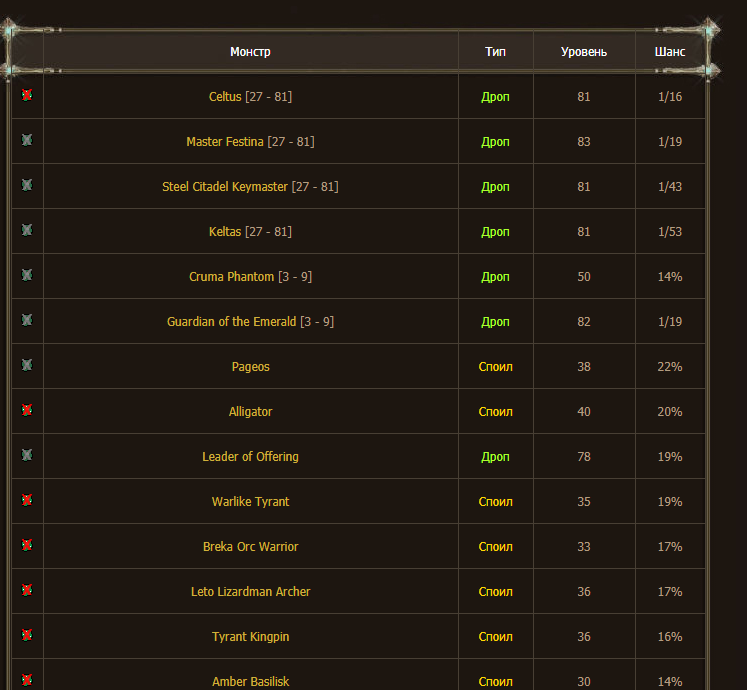Click the gray icon beside Cruma Phantom

coord(27,276)
